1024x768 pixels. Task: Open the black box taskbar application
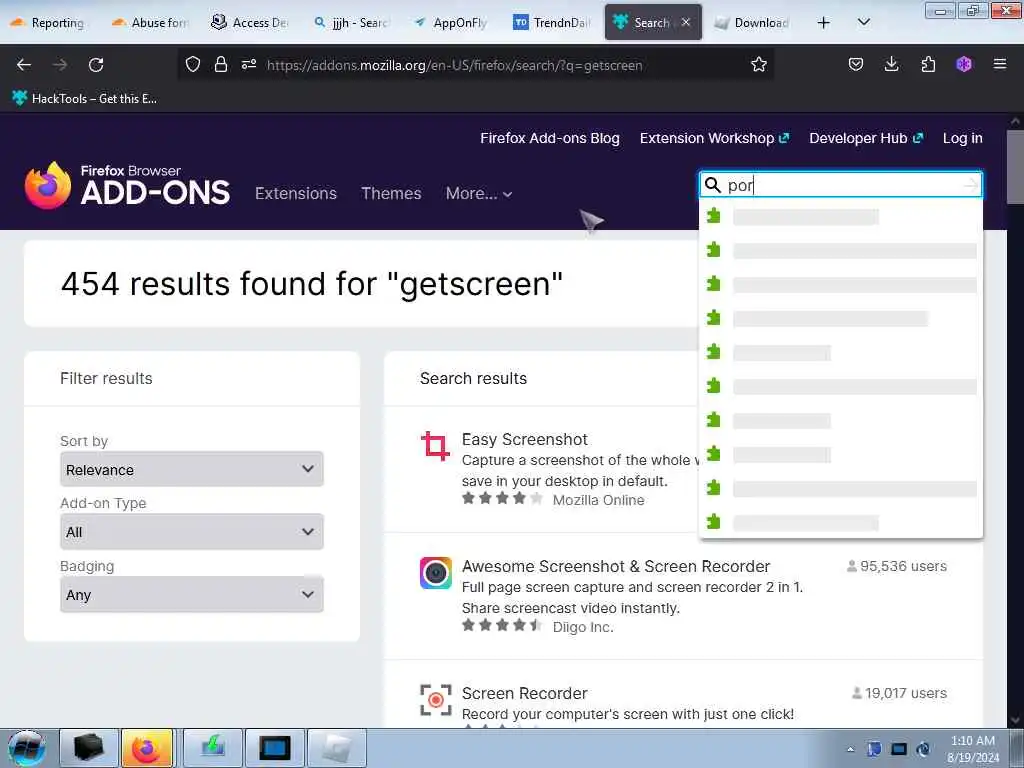[89, 748]
